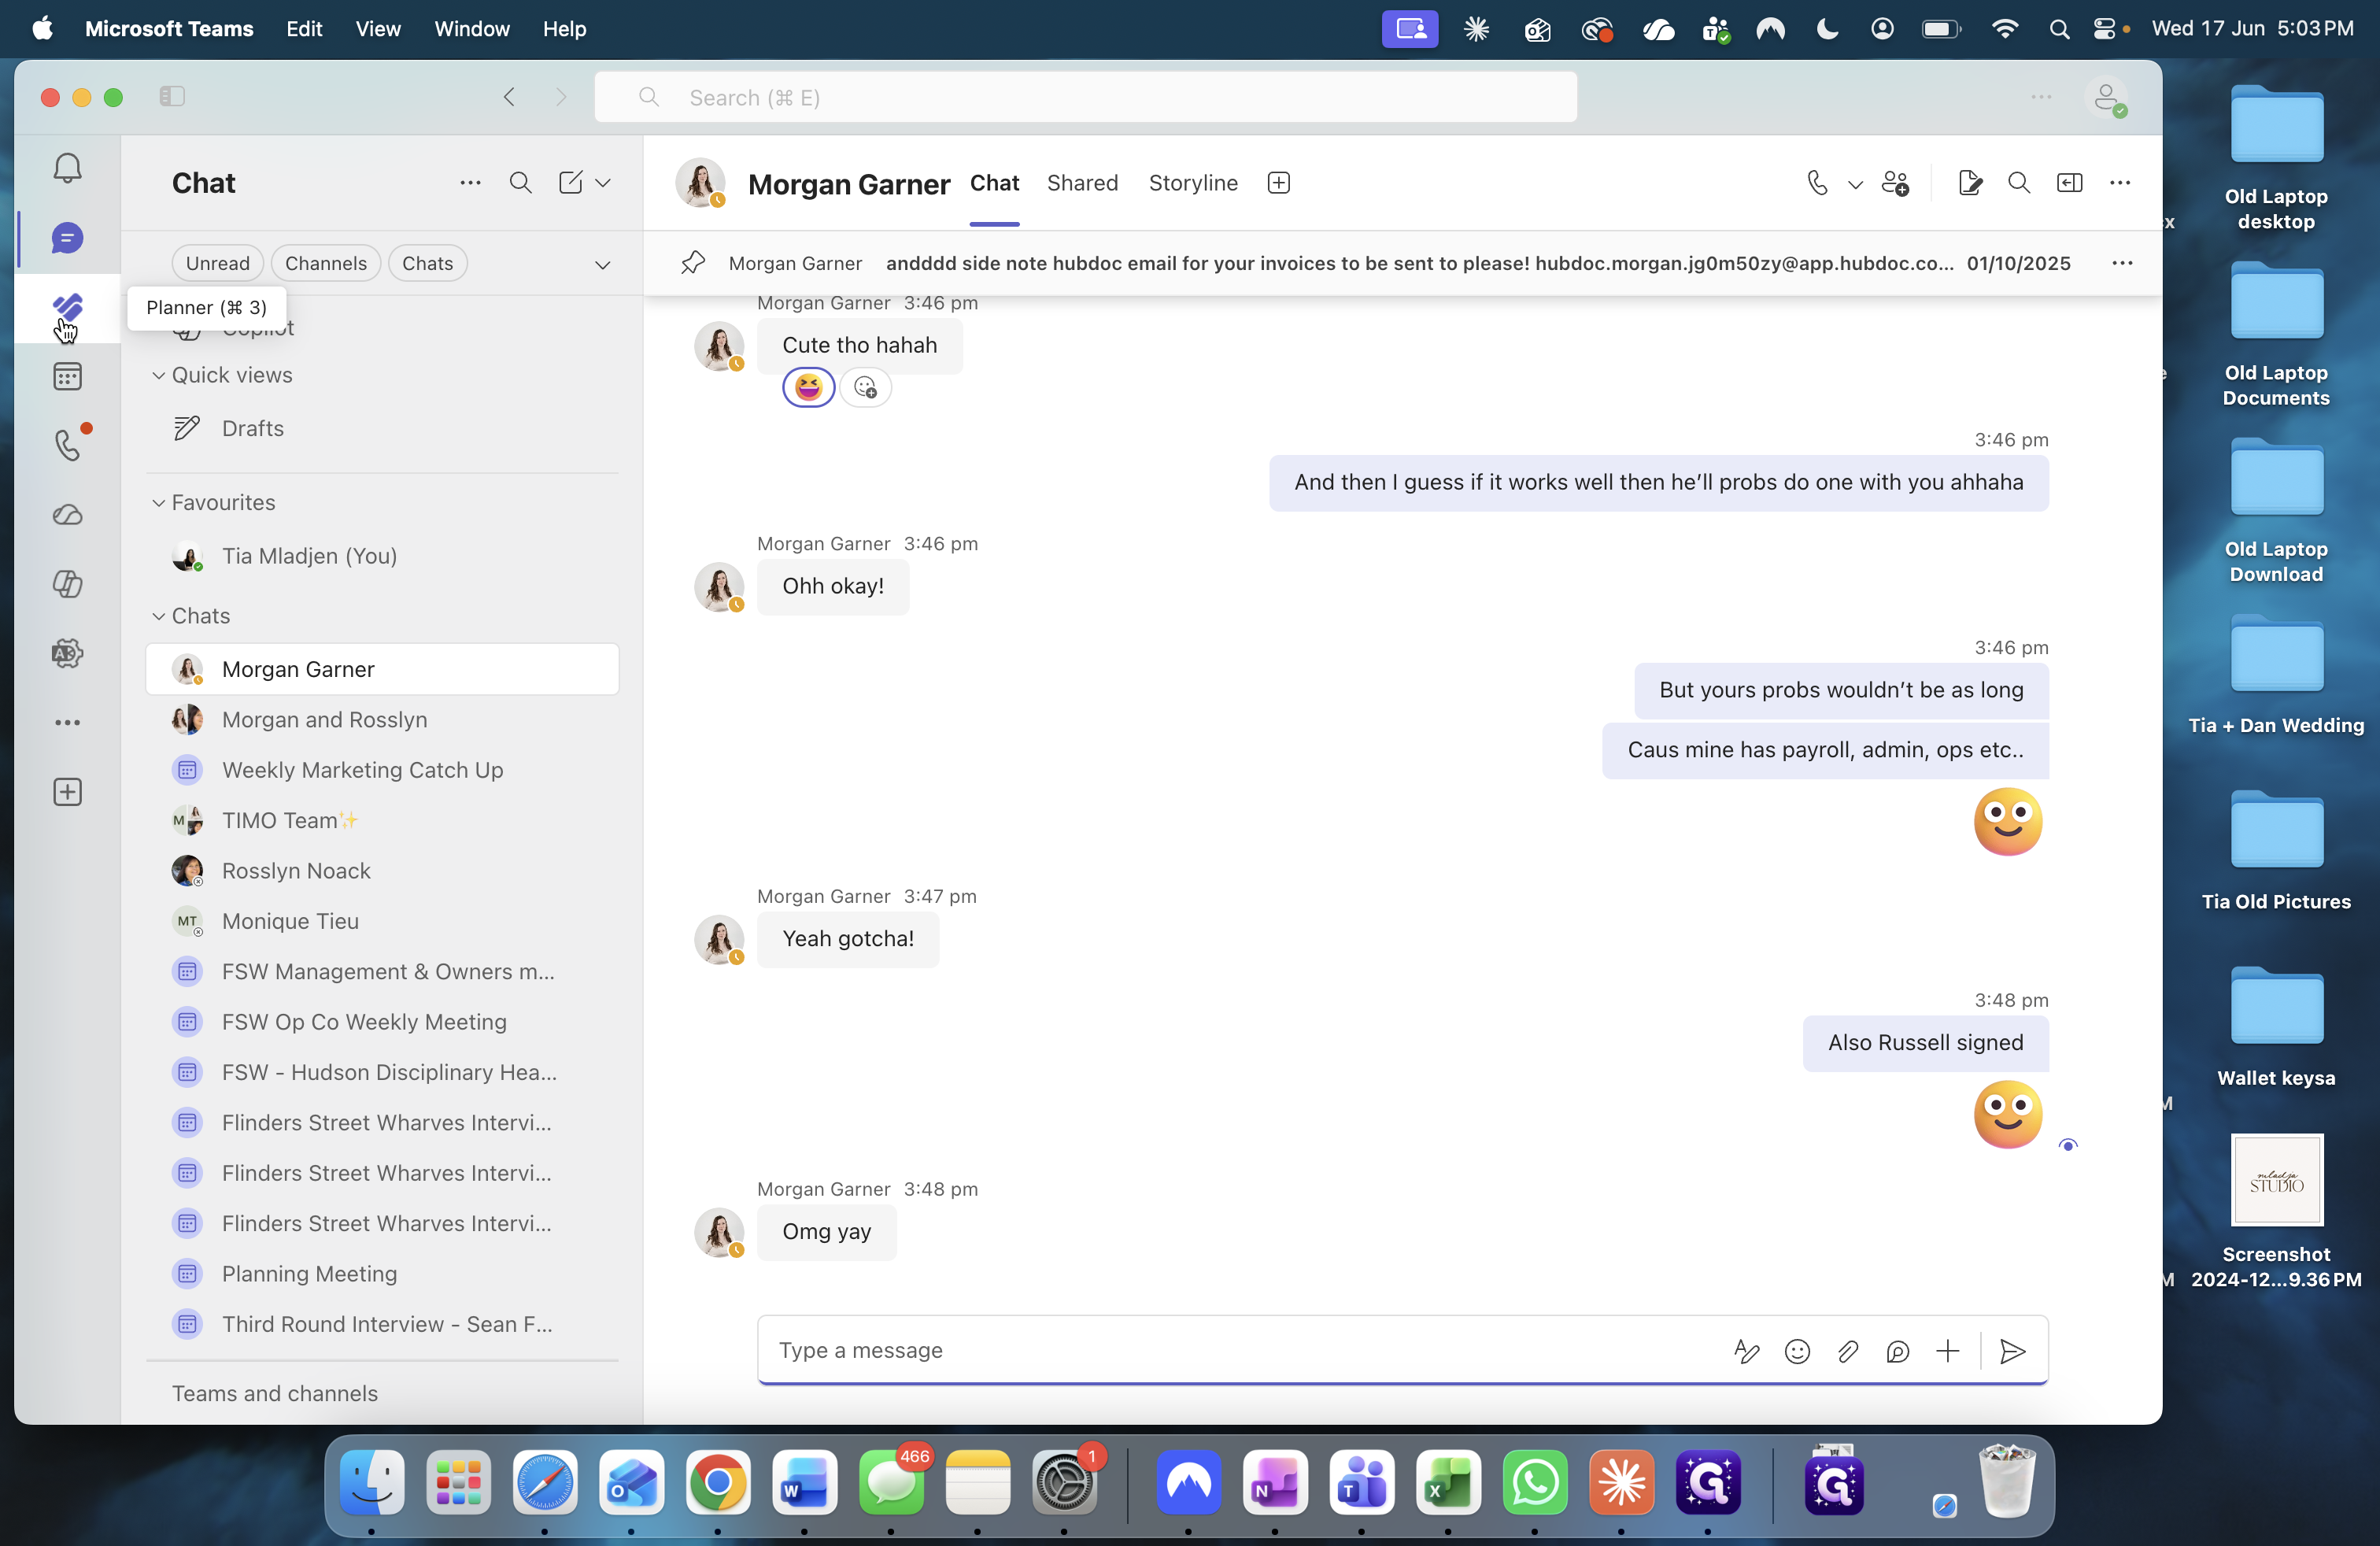Viewport: 2380px width, 1546px height.
Task: Search within the chat list
Action: [x=520, y=183]
